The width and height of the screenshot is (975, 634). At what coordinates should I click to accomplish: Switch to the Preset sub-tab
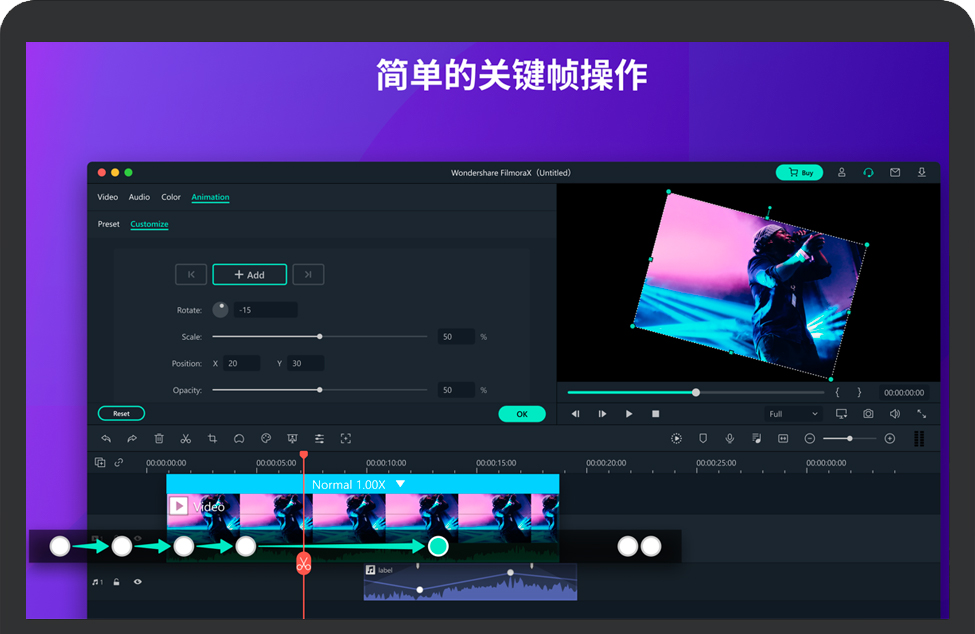(x=109, y=224)
